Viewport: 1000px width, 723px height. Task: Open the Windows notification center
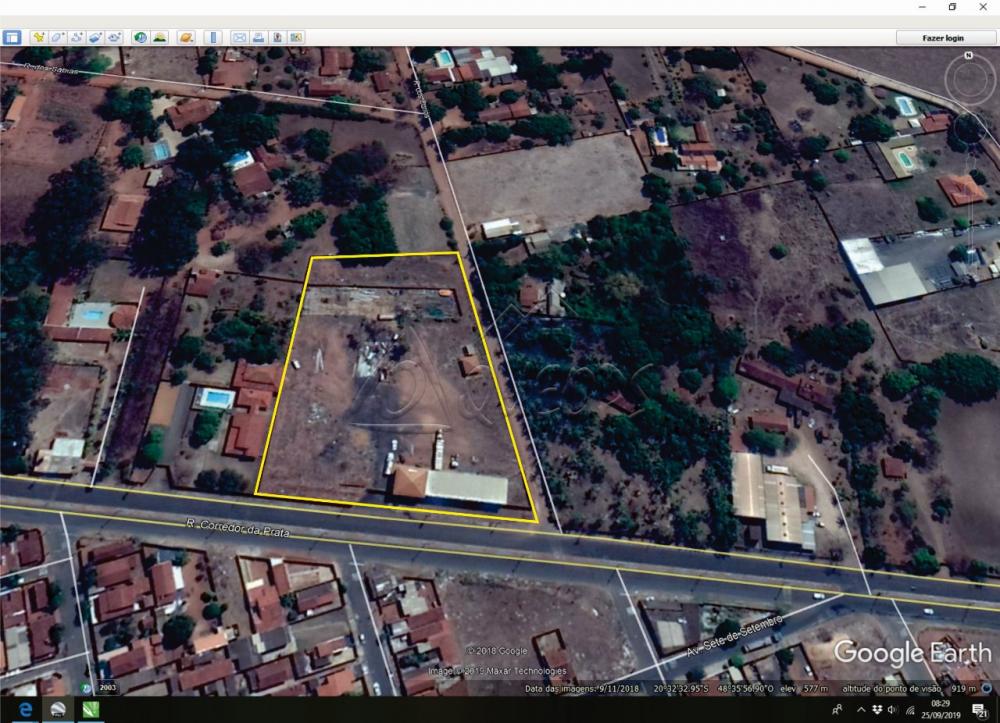[979, 710]
